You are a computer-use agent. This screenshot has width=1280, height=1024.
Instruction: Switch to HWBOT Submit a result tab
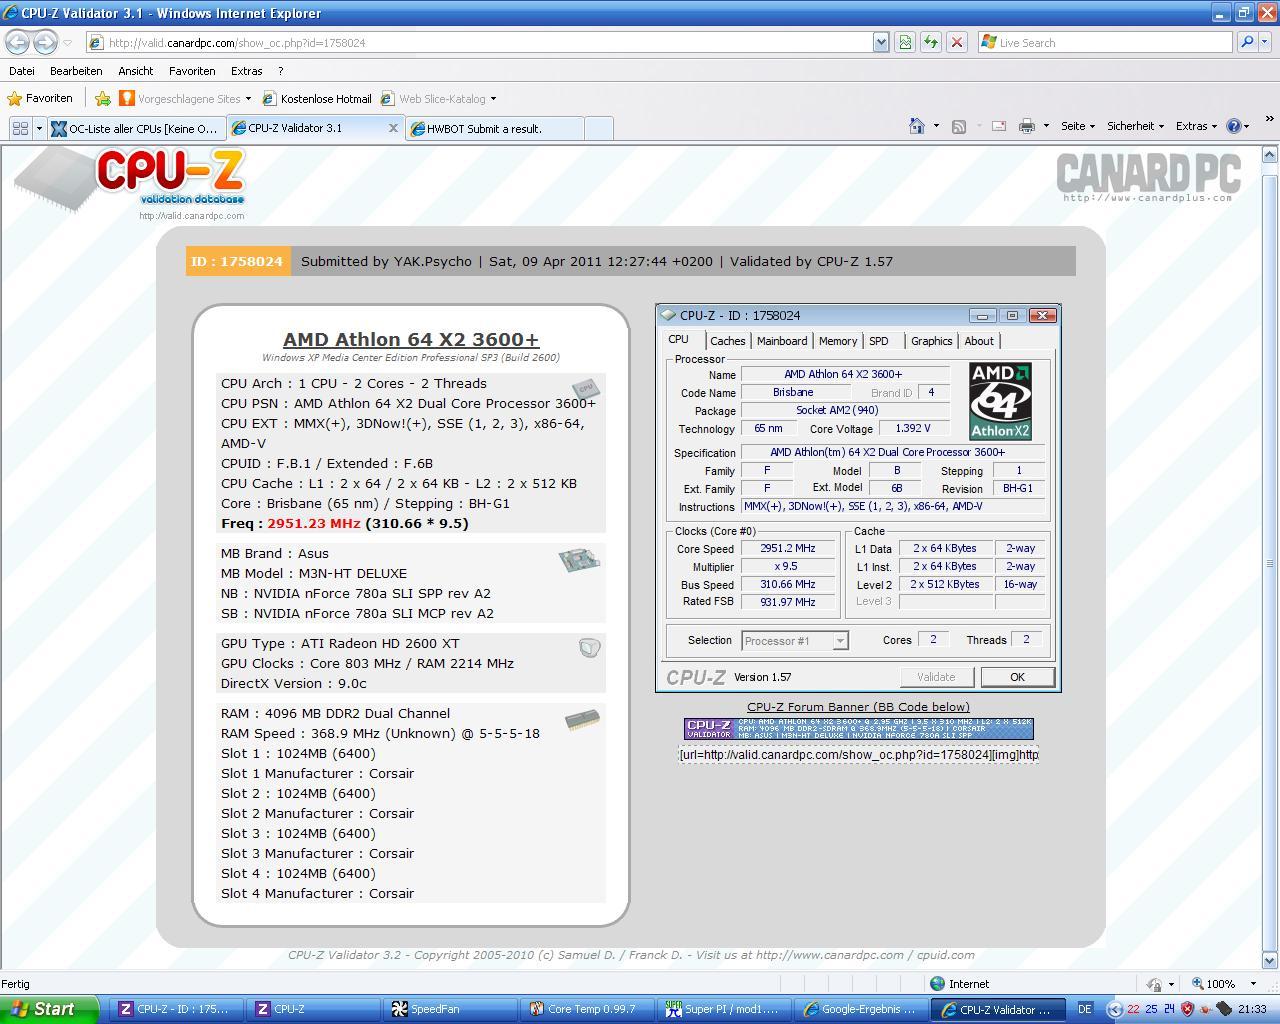coord(494,128)
